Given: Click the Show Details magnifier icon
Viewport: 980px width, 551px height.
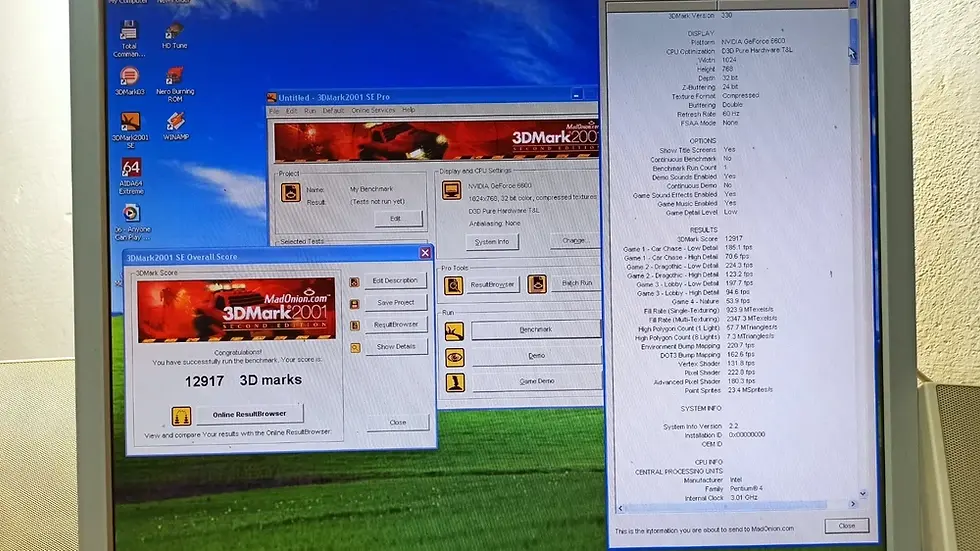Looking at the screenshot, I should [x=355, y=347].
